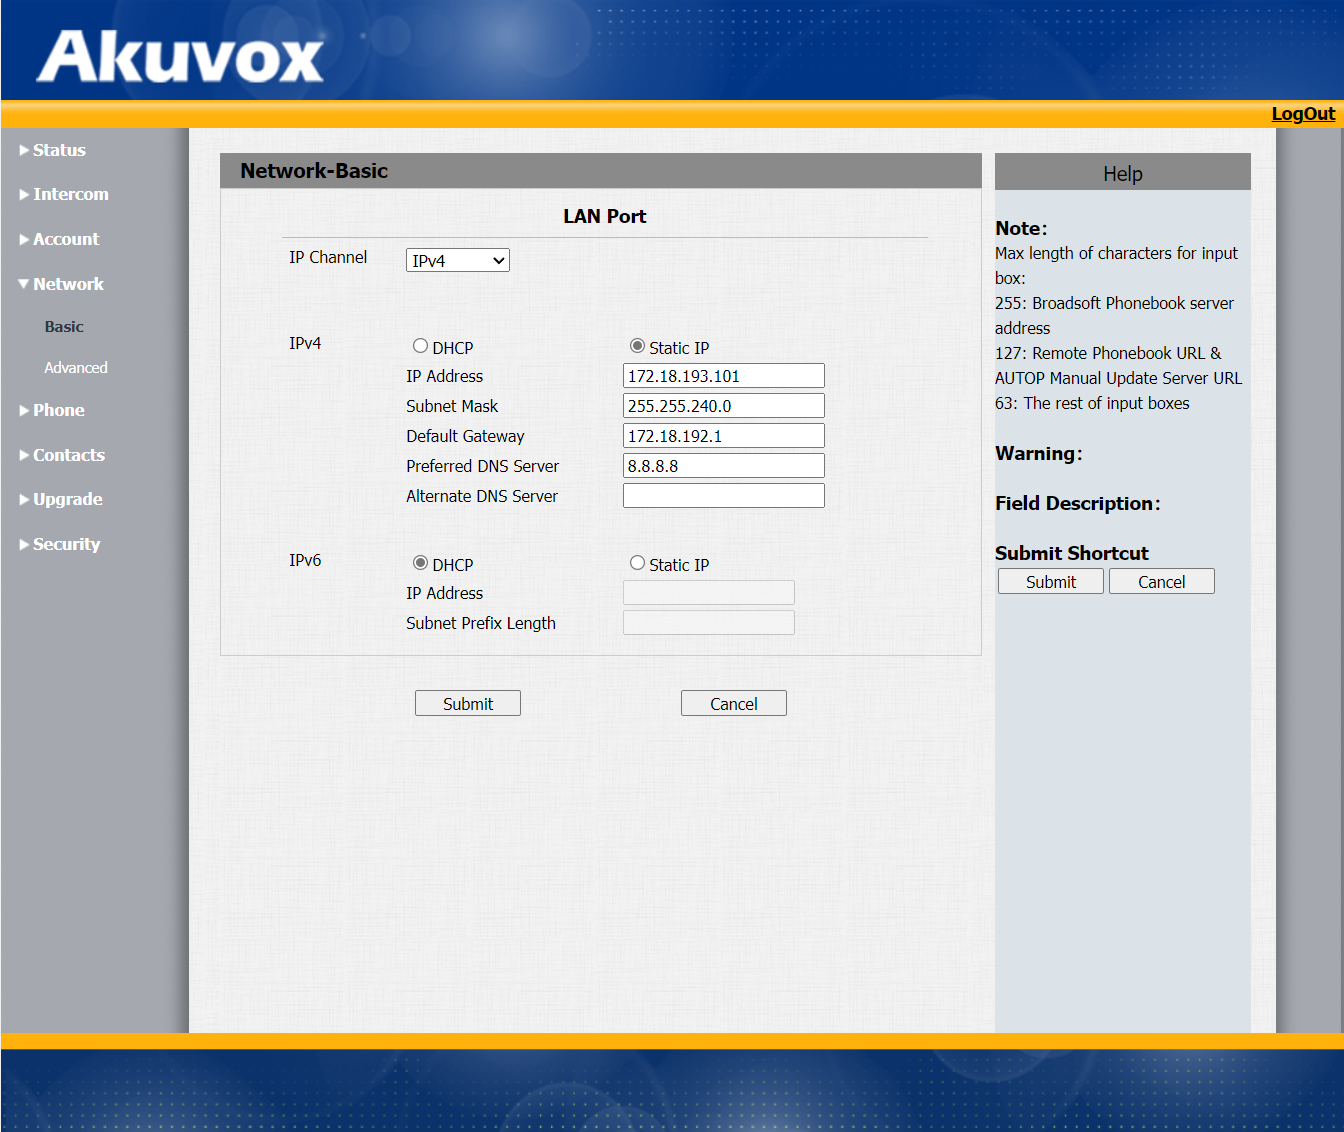Open the Phone settings section
This screenshot has height=1132, width=1344.
57,409
